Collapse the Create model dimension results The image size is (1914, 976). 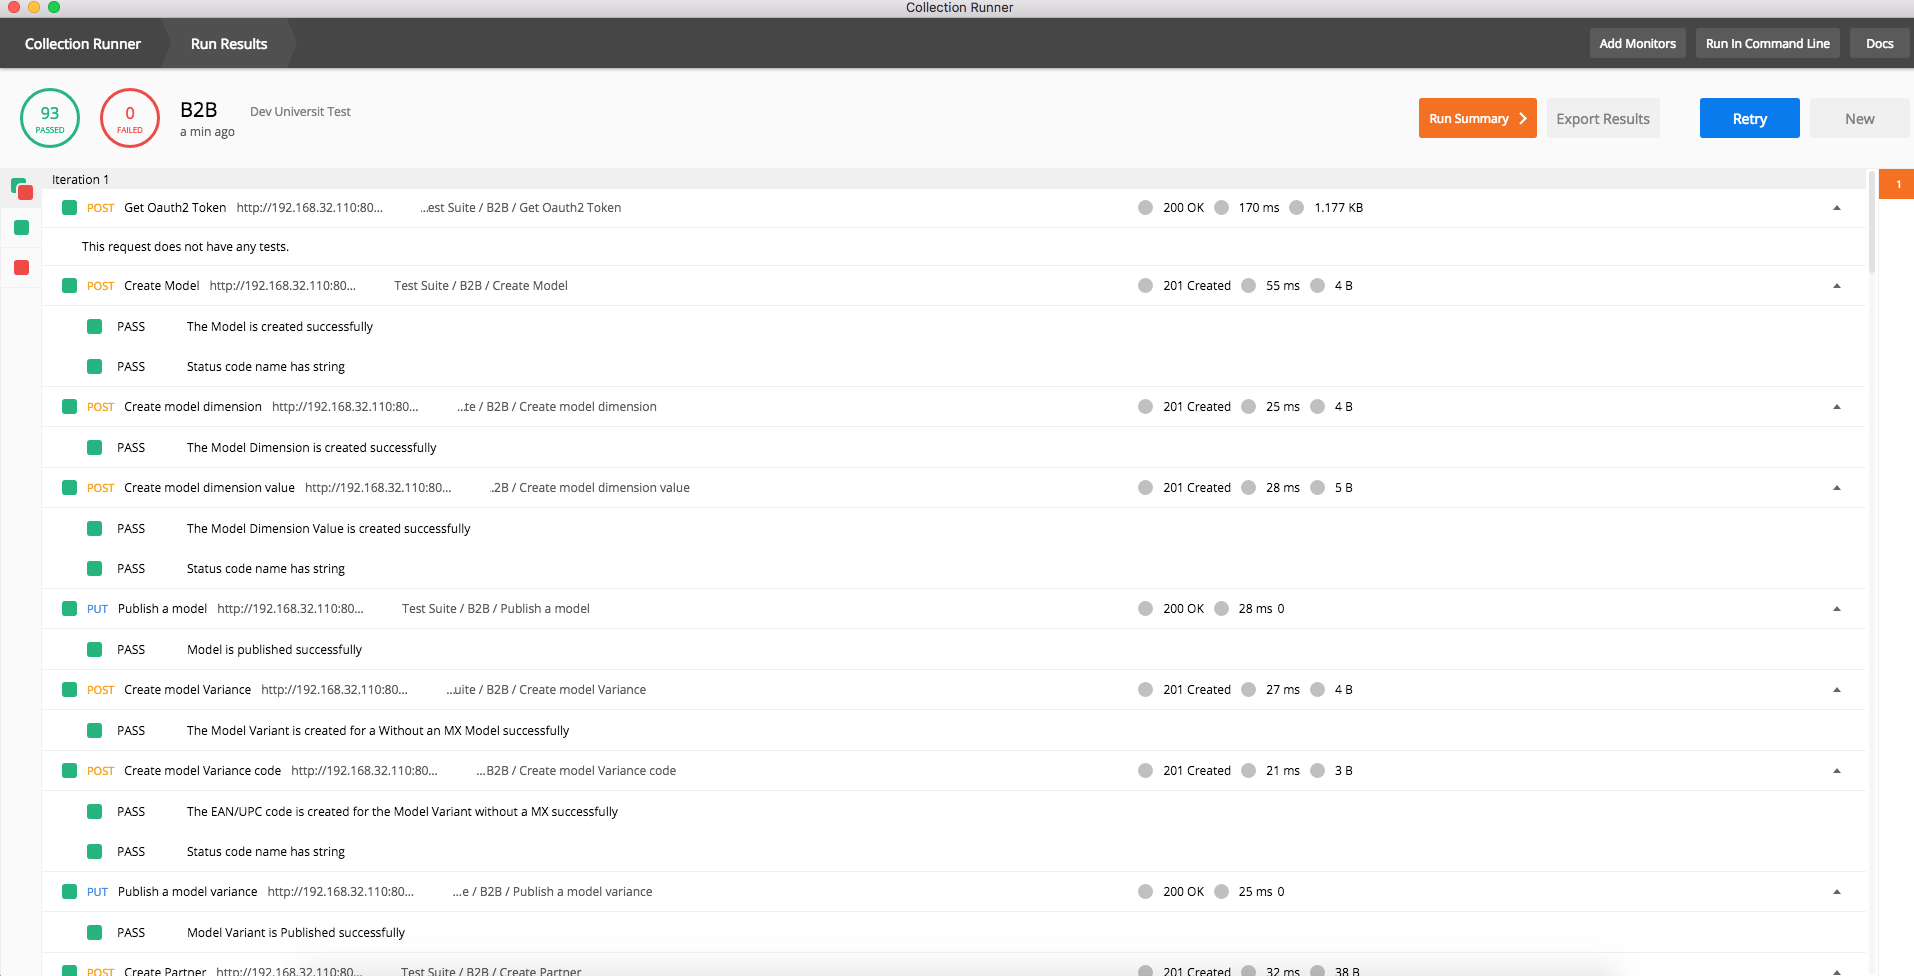pyautogui.click(x=1837, y=406)
